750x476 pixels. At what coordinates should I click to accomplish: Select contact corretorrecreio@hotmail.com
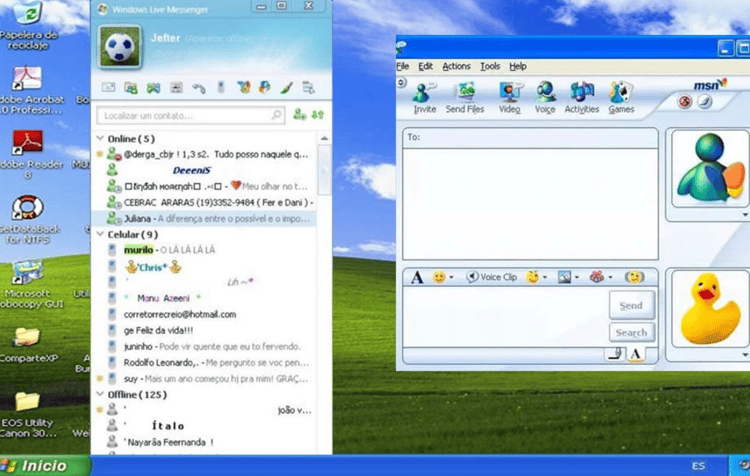(x=205, y=314)
